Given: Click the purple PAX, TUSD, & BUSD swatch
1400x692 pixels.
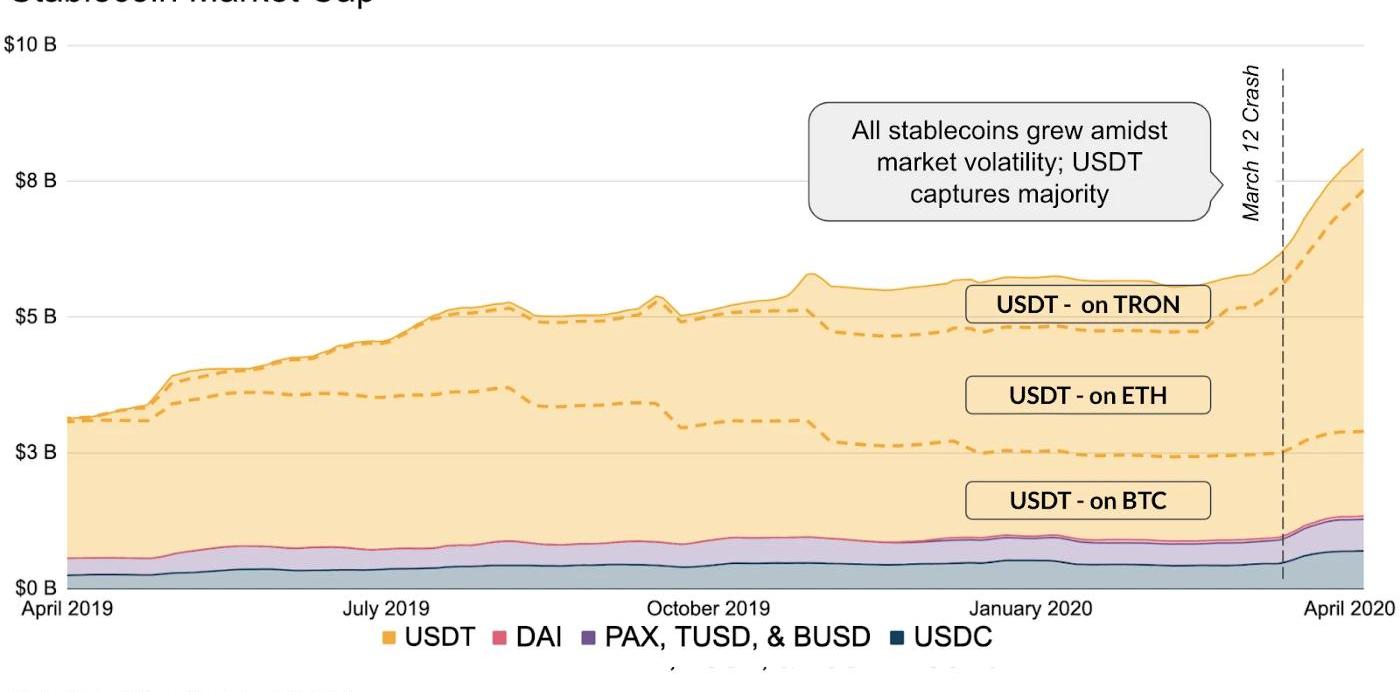Looking at the screenshot, I should pyautogui.click(x=588, y=638).
